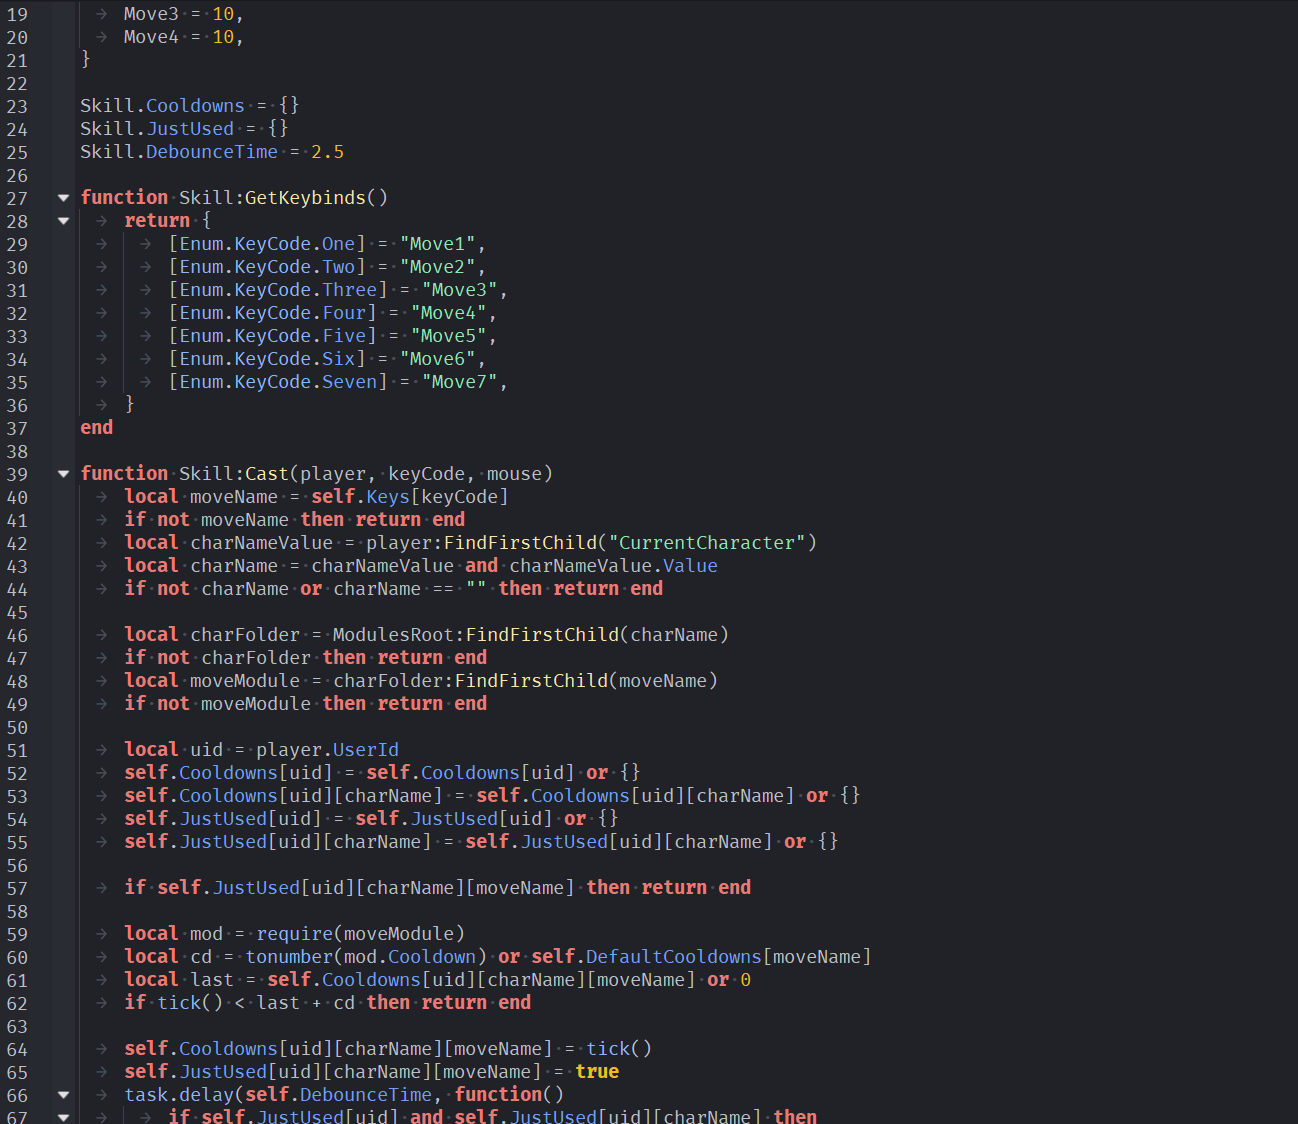Collapse the Skill:GetKeybinds function fold arrow
The width and height of the screenshot is (1298, 1124).
tap(64, 198)
